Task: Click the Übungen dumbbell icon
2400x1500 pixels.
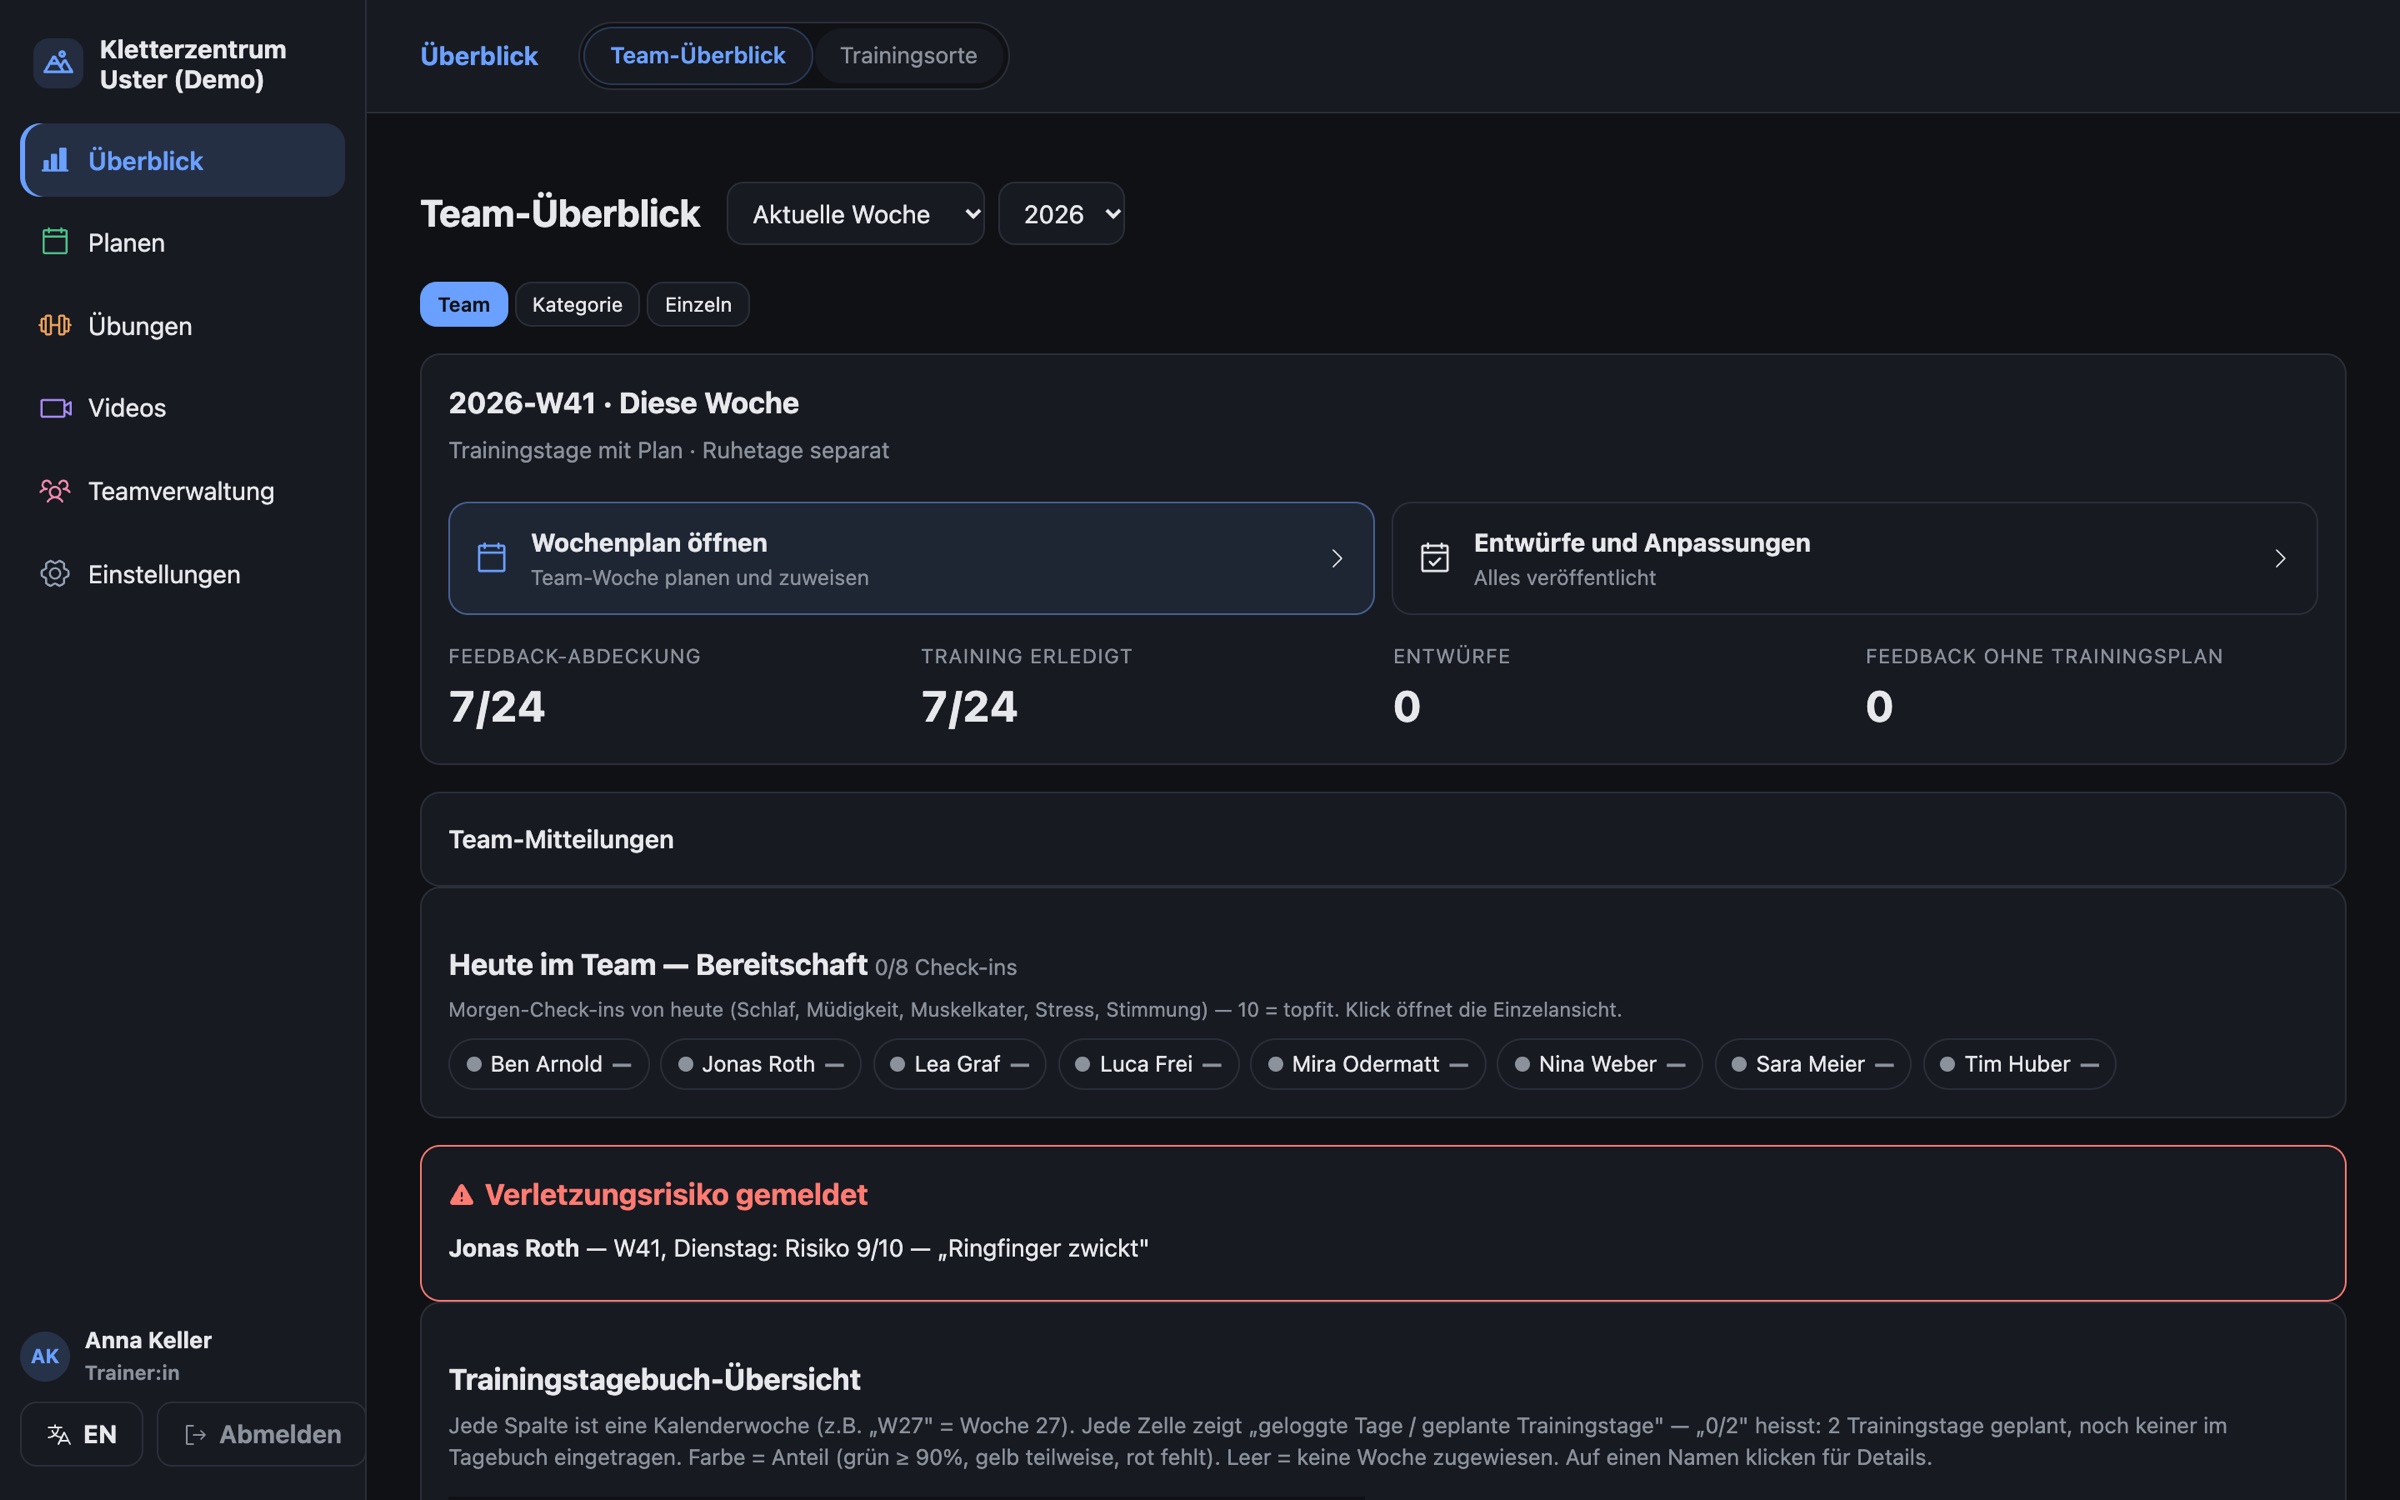Action: [55, 325]
